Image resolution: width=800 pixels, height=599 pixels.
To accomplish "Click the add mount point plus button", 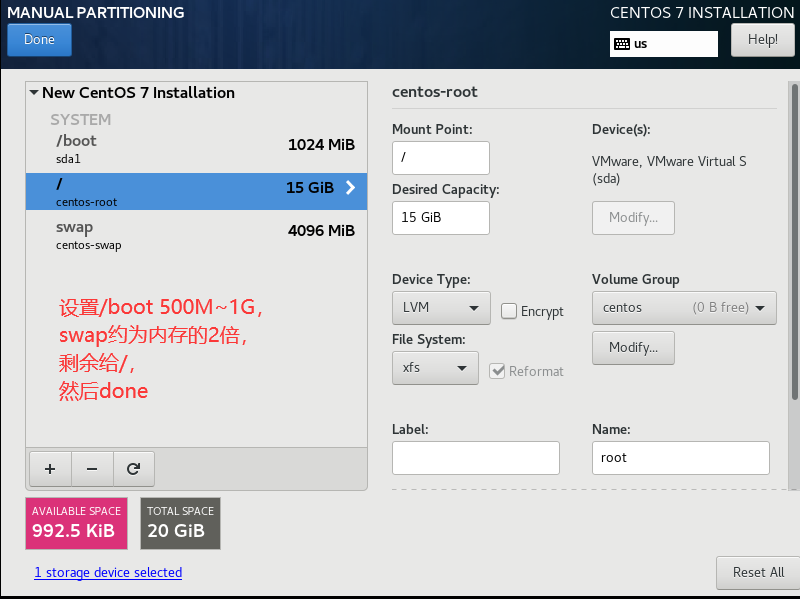I will click(x=50, y=469).
